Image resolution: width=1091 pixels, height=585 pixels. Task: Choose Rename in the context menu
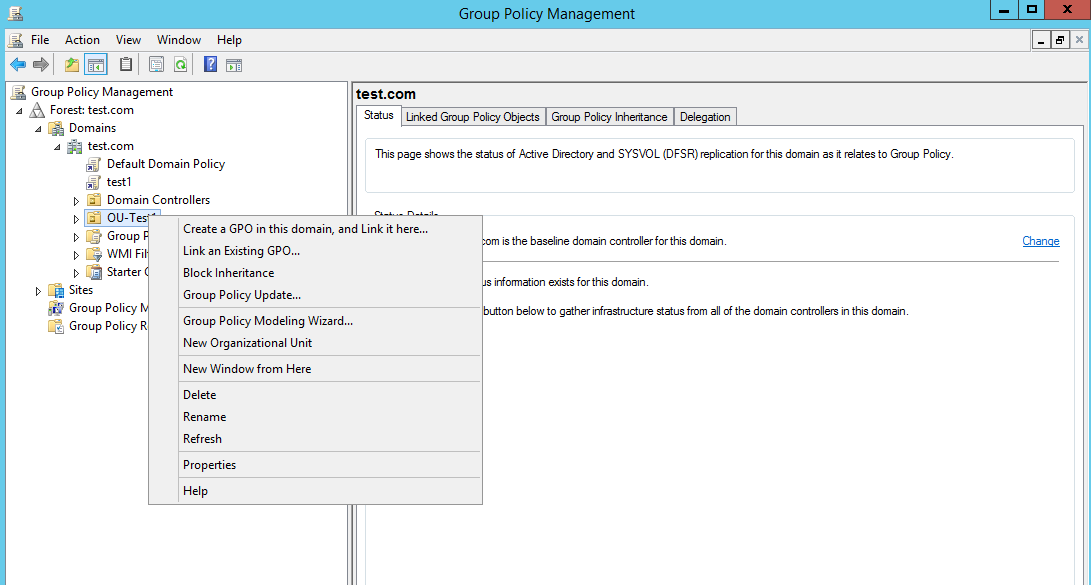315,417
